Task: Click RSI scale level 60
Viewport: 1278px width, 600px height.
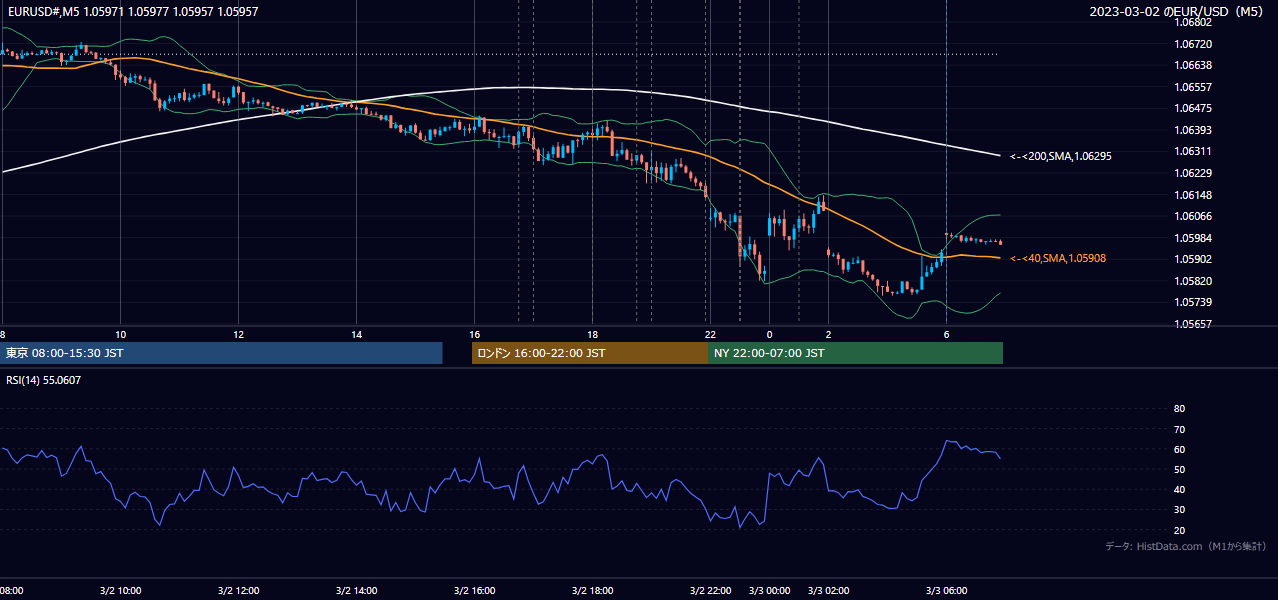Action: click(1179, 449)
